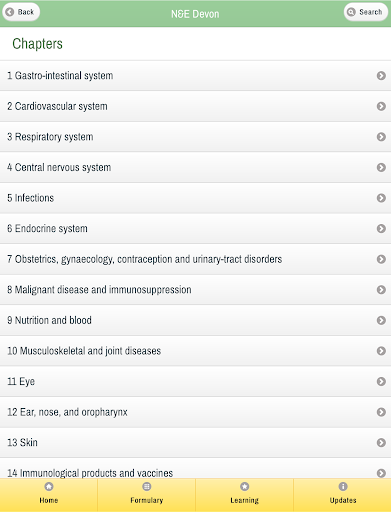Select 6 Endocrine system chapter
Image resolution: width=391 pixels, height=512 pixels.
click(195, 229)
